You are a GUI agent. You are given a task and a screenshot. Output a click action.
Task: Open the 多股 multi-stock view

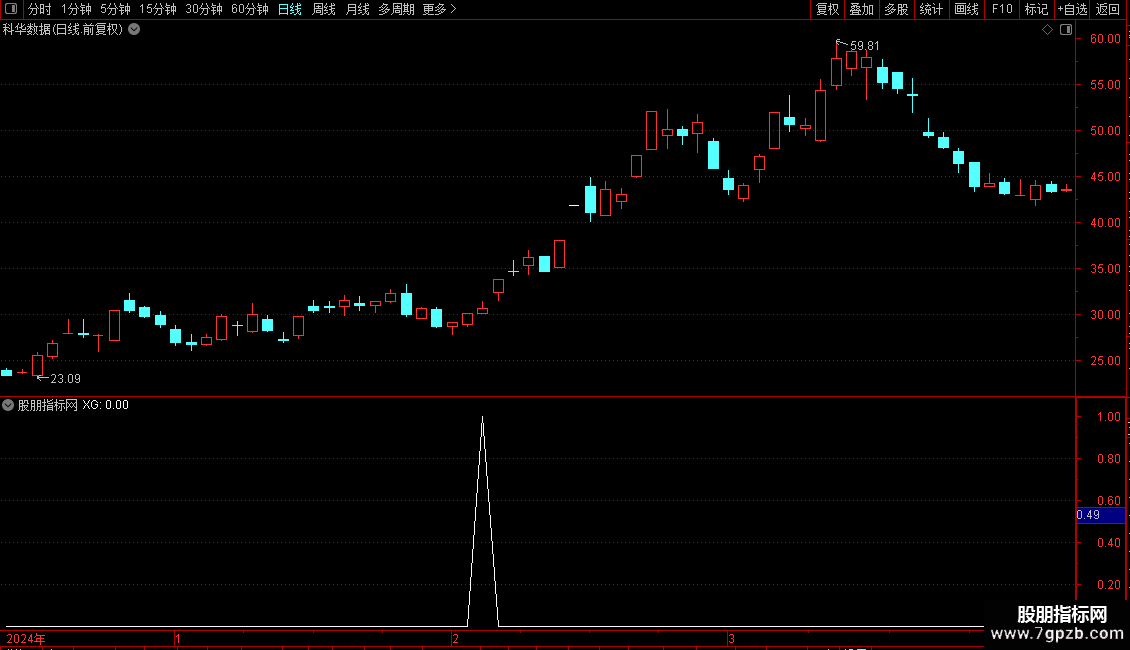tap(896, 9)
